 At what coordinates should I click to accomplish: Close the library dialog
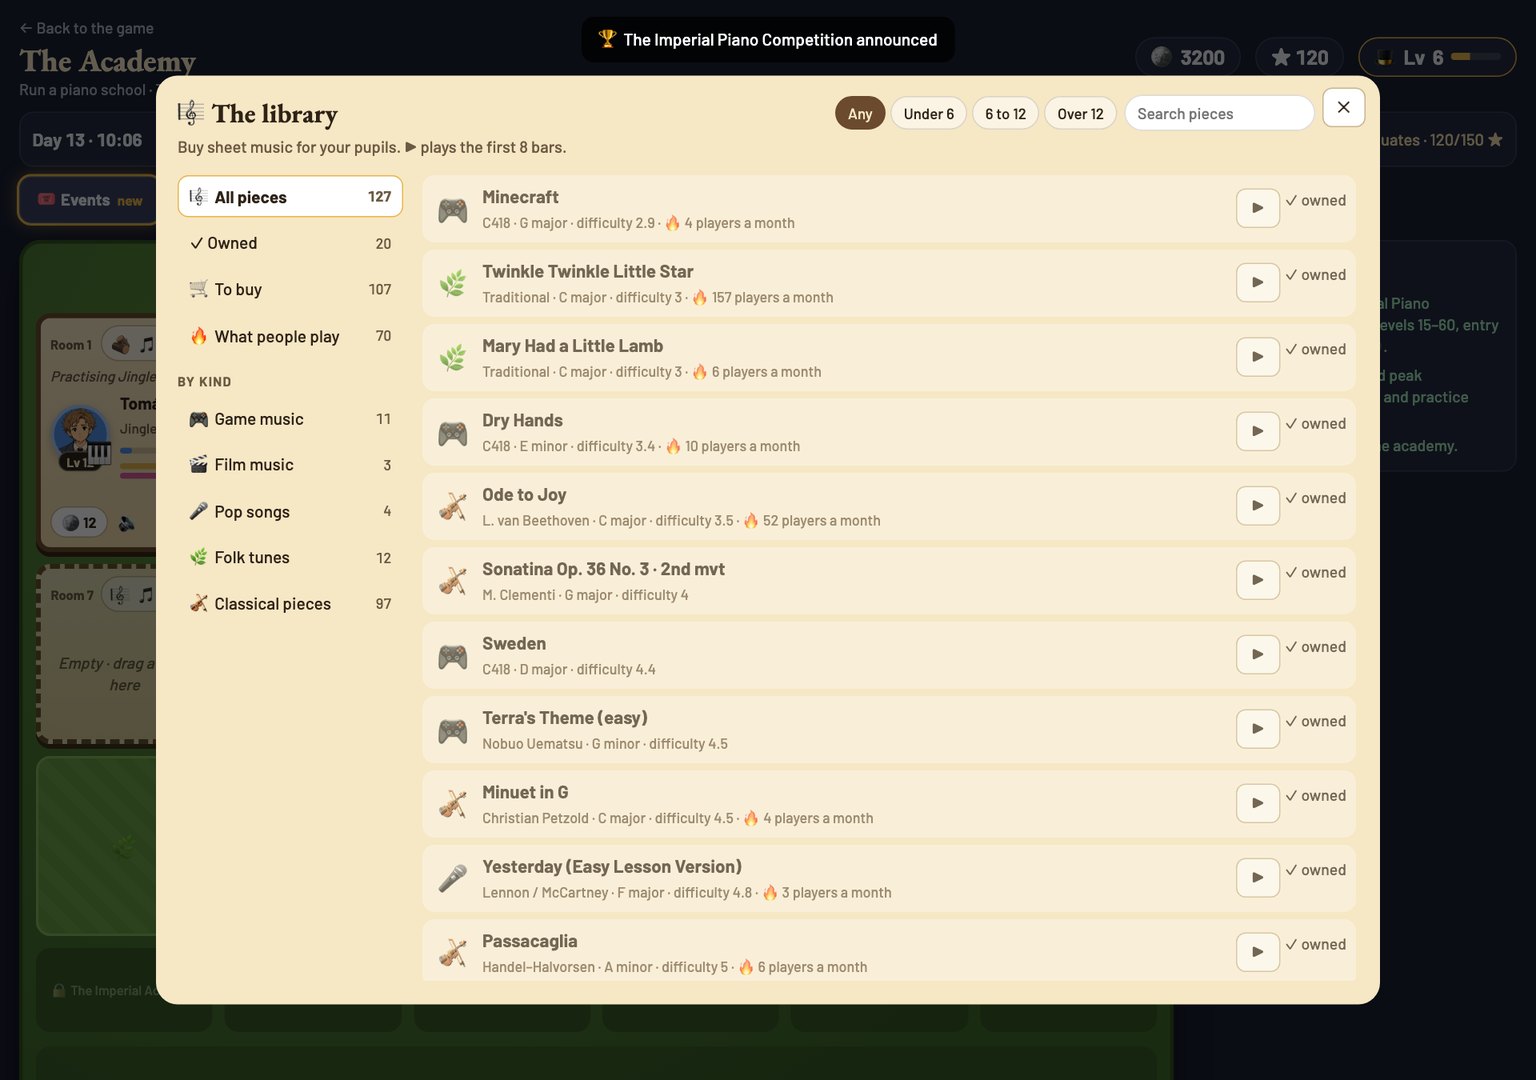[1344, 107]
